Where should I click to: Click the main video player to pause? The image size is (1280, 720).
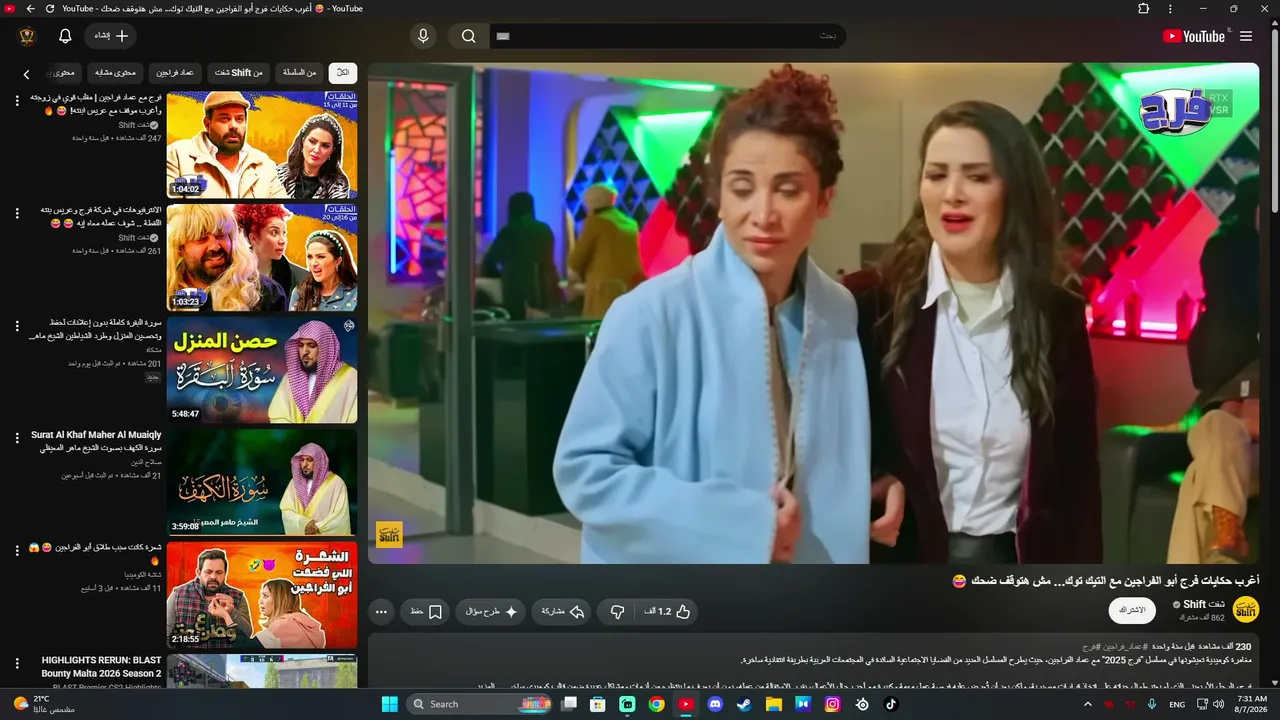pos(813,313)
